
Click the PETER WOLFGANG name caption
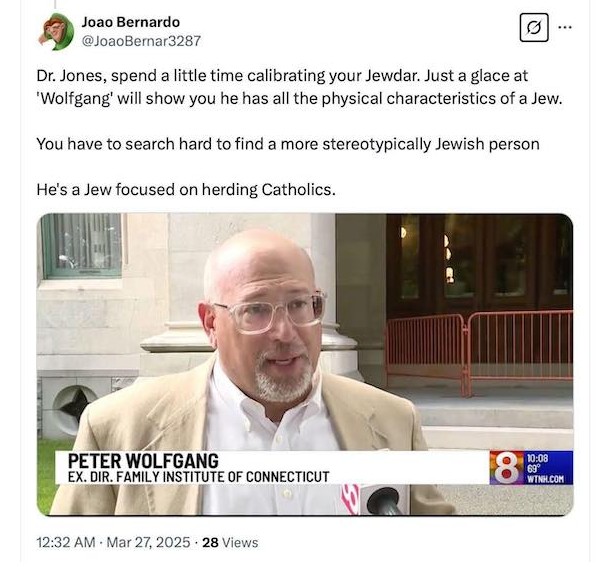143,461
